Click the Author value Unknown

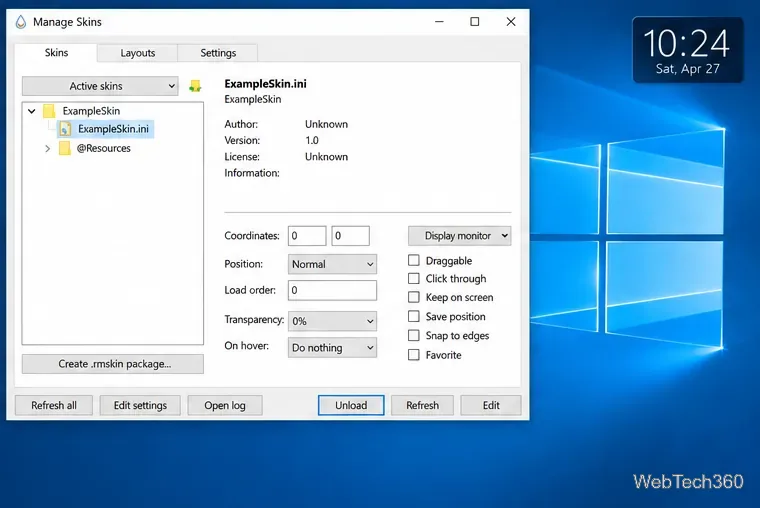pos(326,124)
